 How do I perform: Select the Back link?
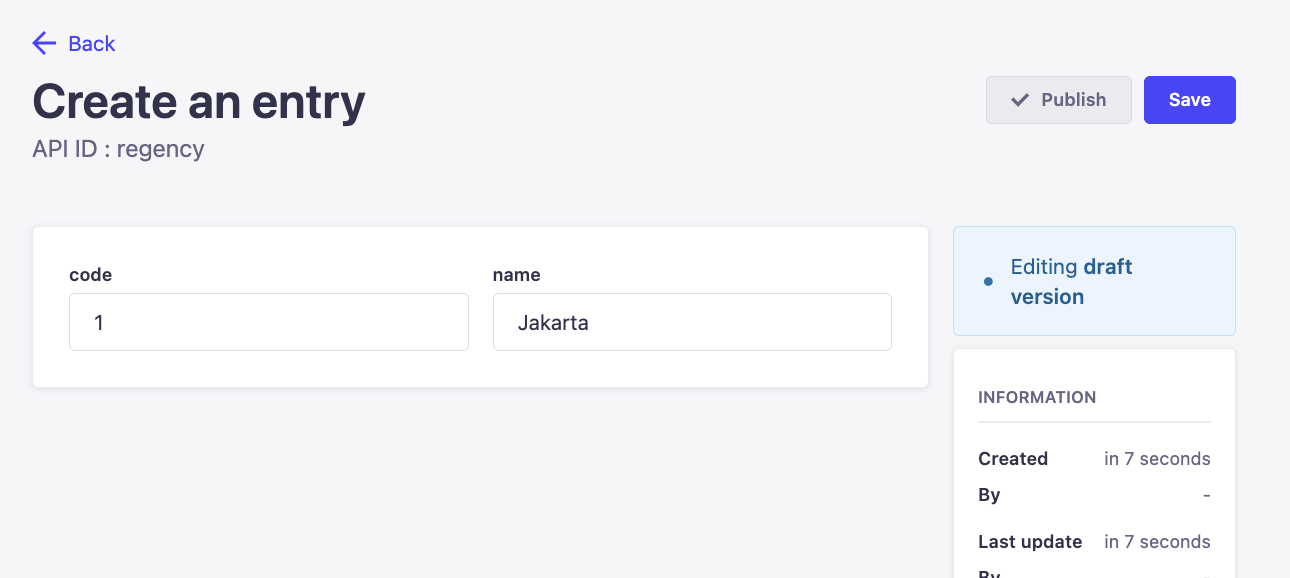pyautogui.click(x=91, y=44)
